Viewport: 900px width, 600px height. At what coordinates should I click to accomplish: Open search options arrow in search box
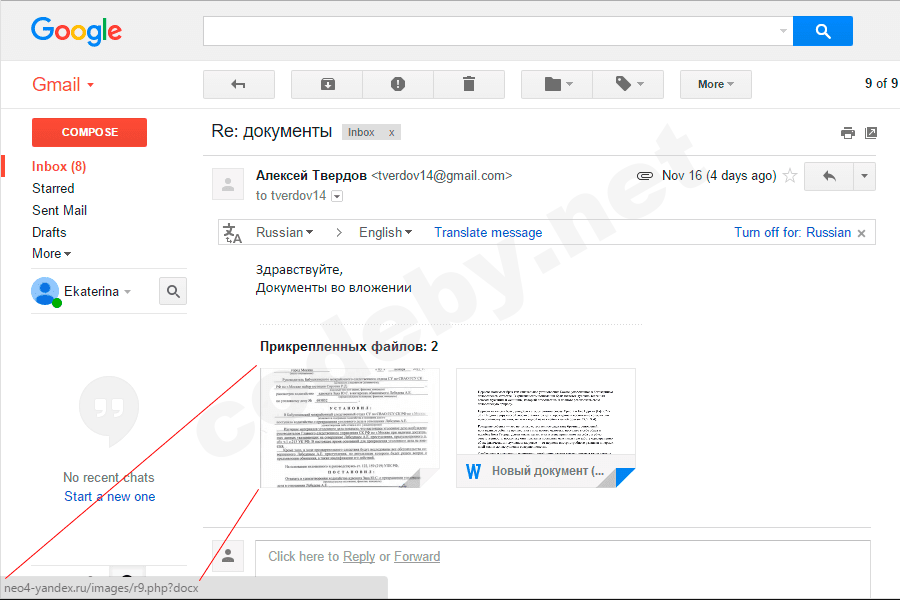pyautogui.click(x=783, y=31)
